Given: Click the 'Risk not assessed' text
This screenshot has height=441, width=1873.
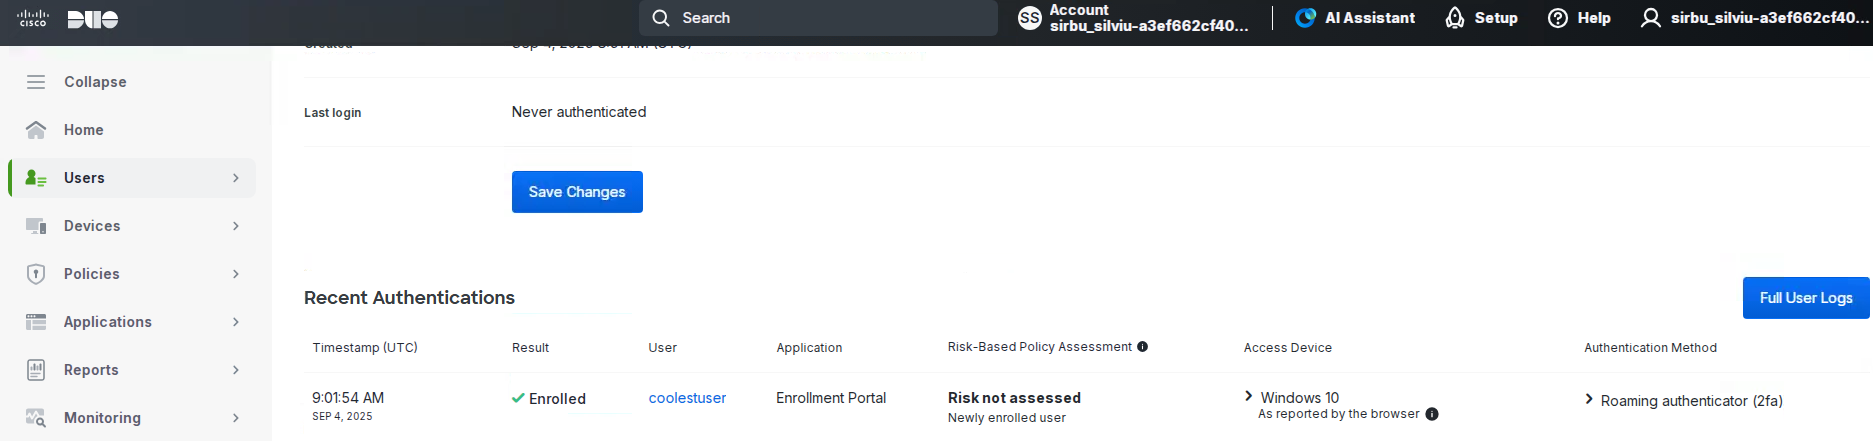Looking at the screenshot, I should point(1014,398).
